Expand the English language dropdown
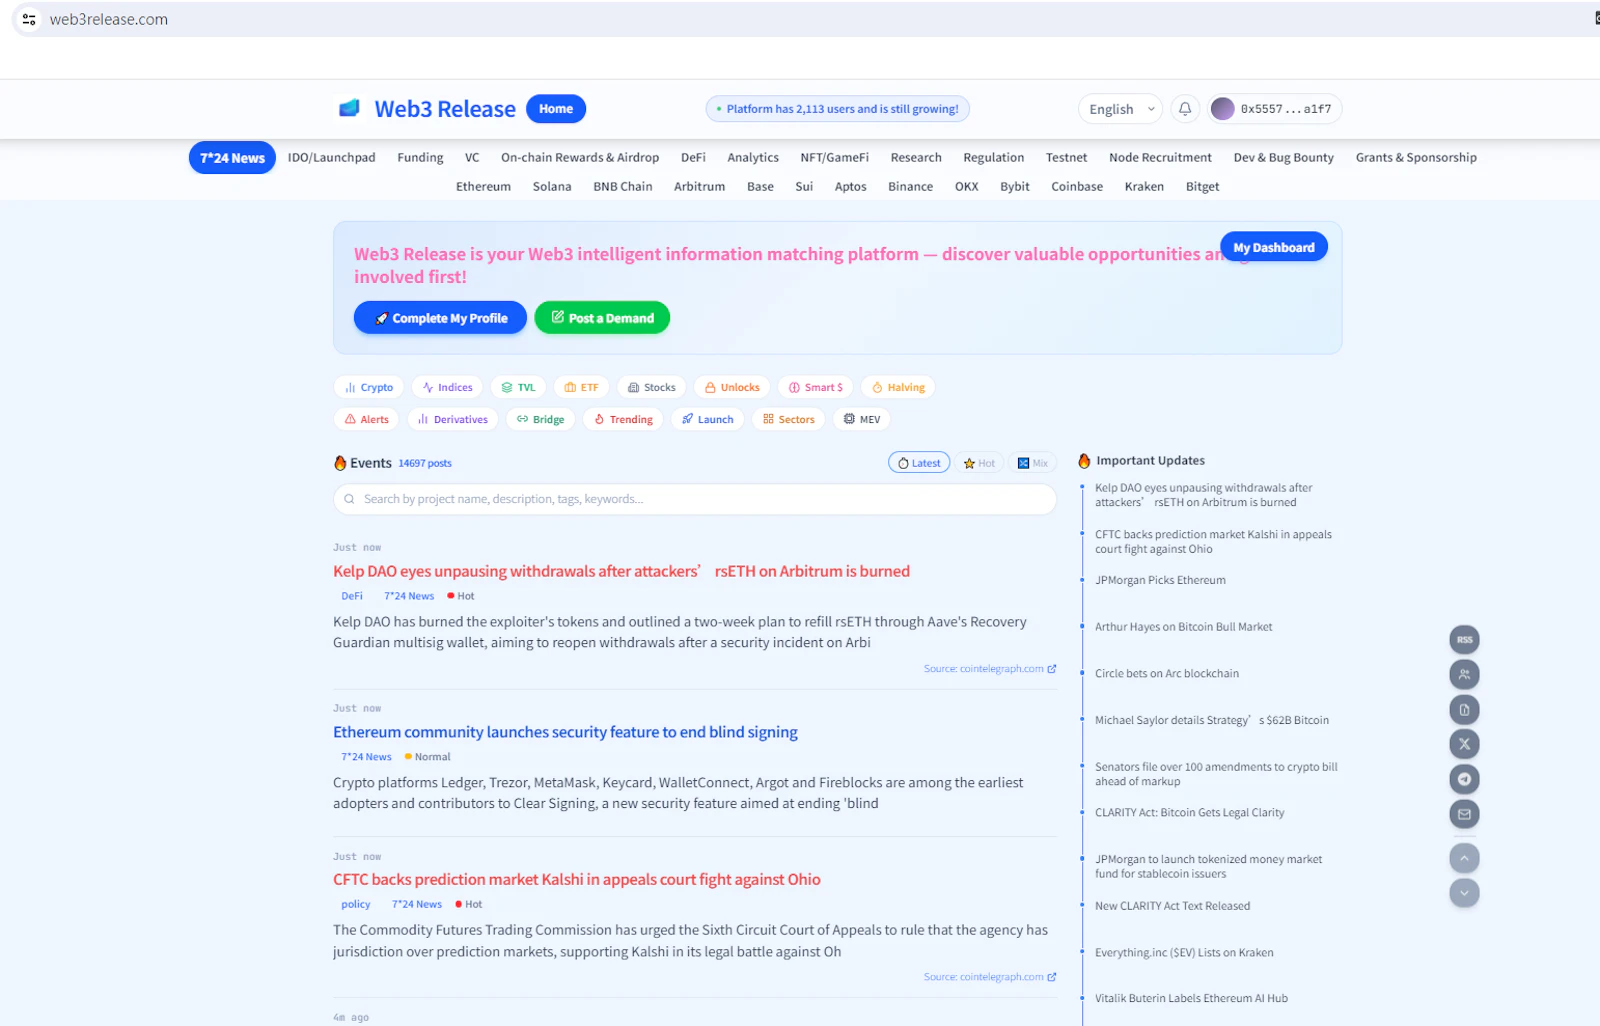This screenshot has width=1600, height=1026. pyautogui.click(x=1120, y=109)
